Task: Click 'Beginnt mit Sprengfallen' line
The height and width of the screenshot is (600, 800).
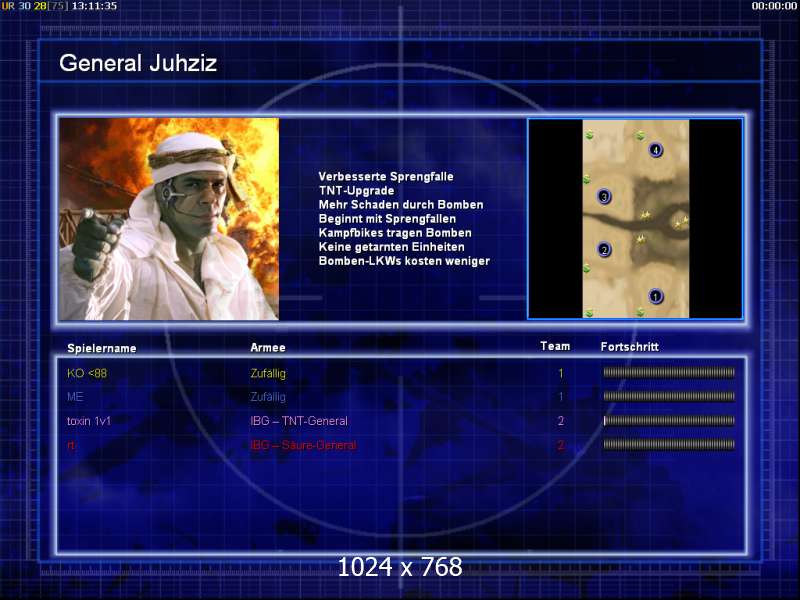Action: point(387,219)
